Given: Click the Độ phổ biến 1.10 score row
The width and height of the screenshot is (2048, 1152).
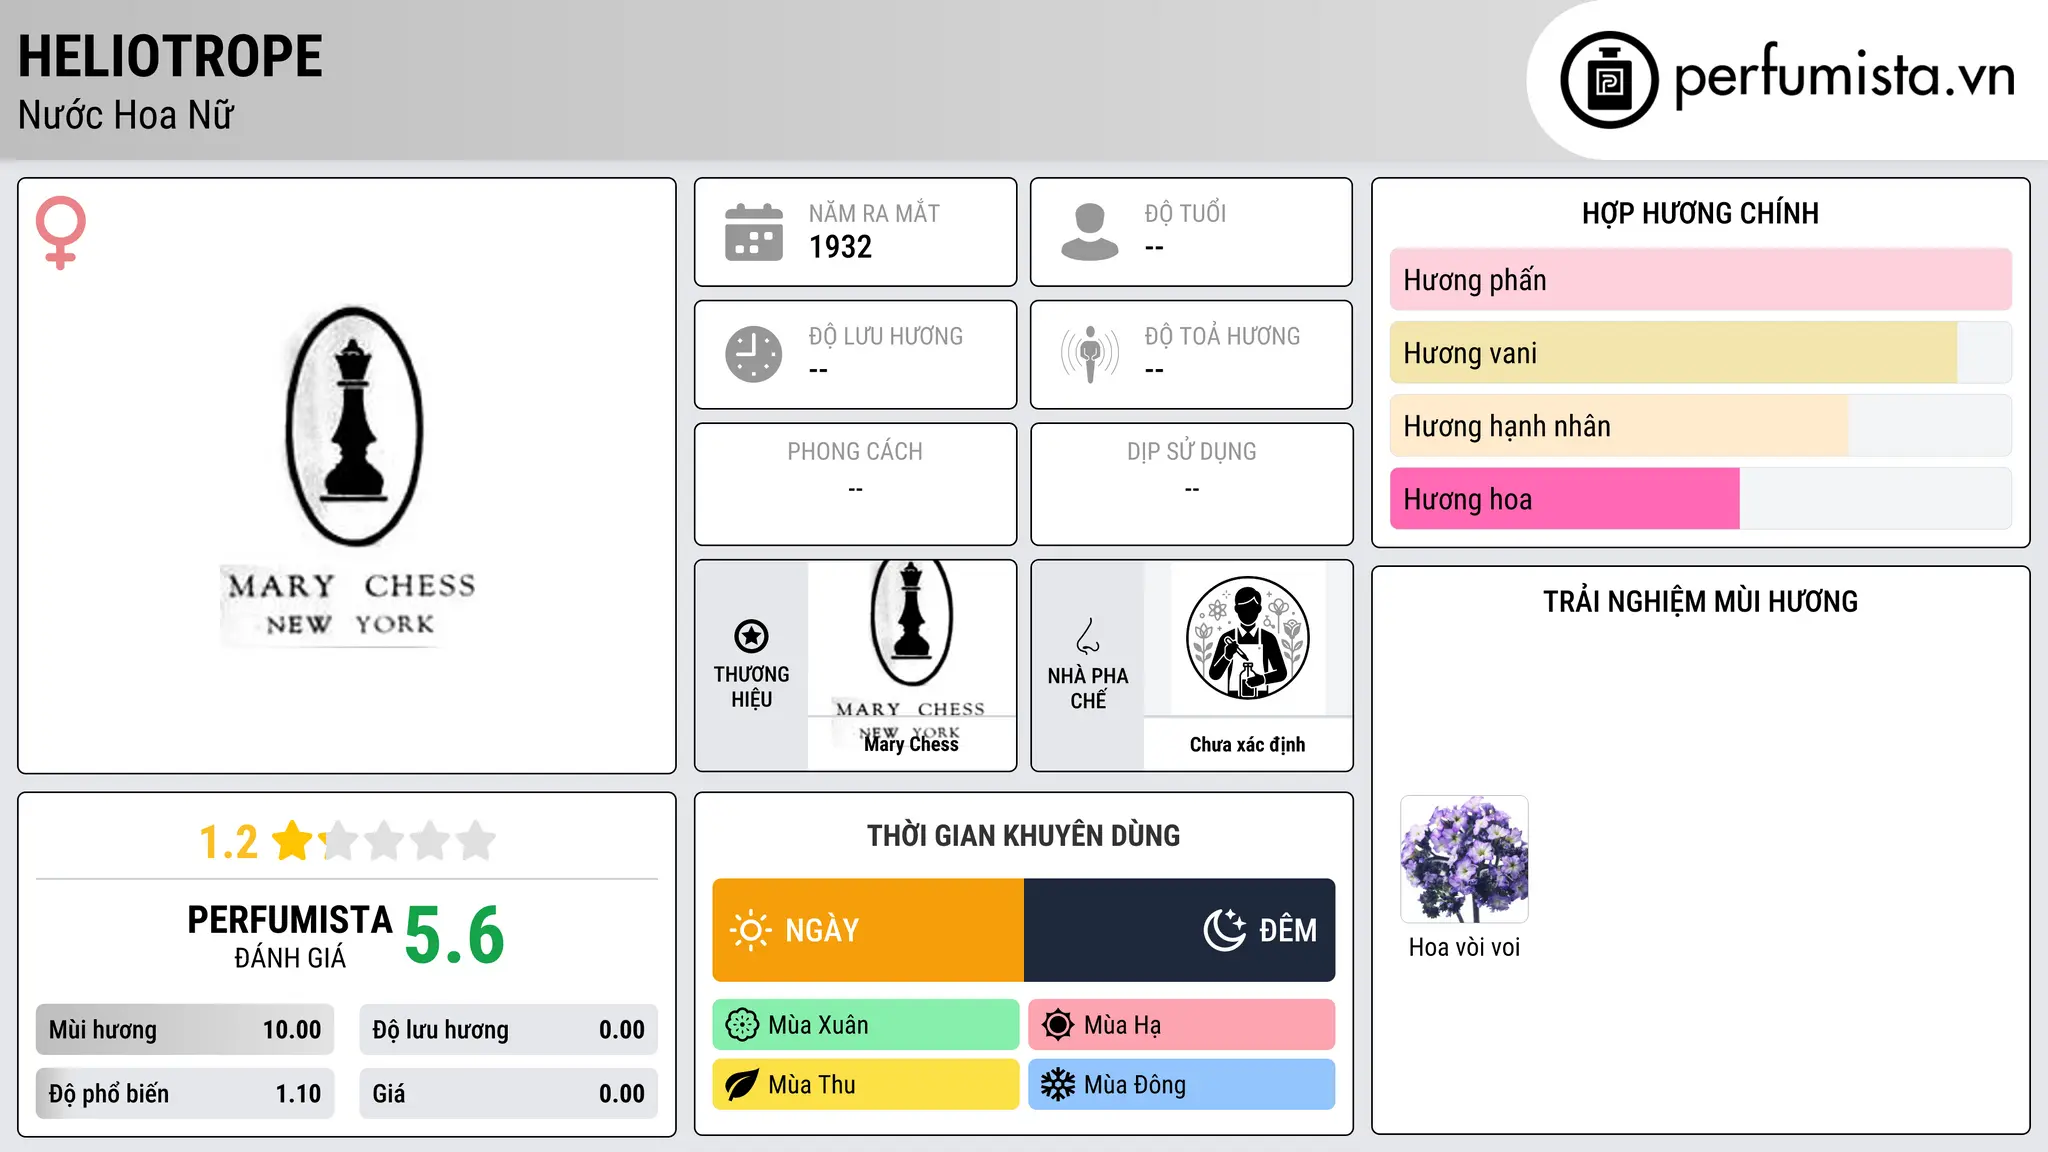Looking at the screenshot, I should [x=185, y=1094].
